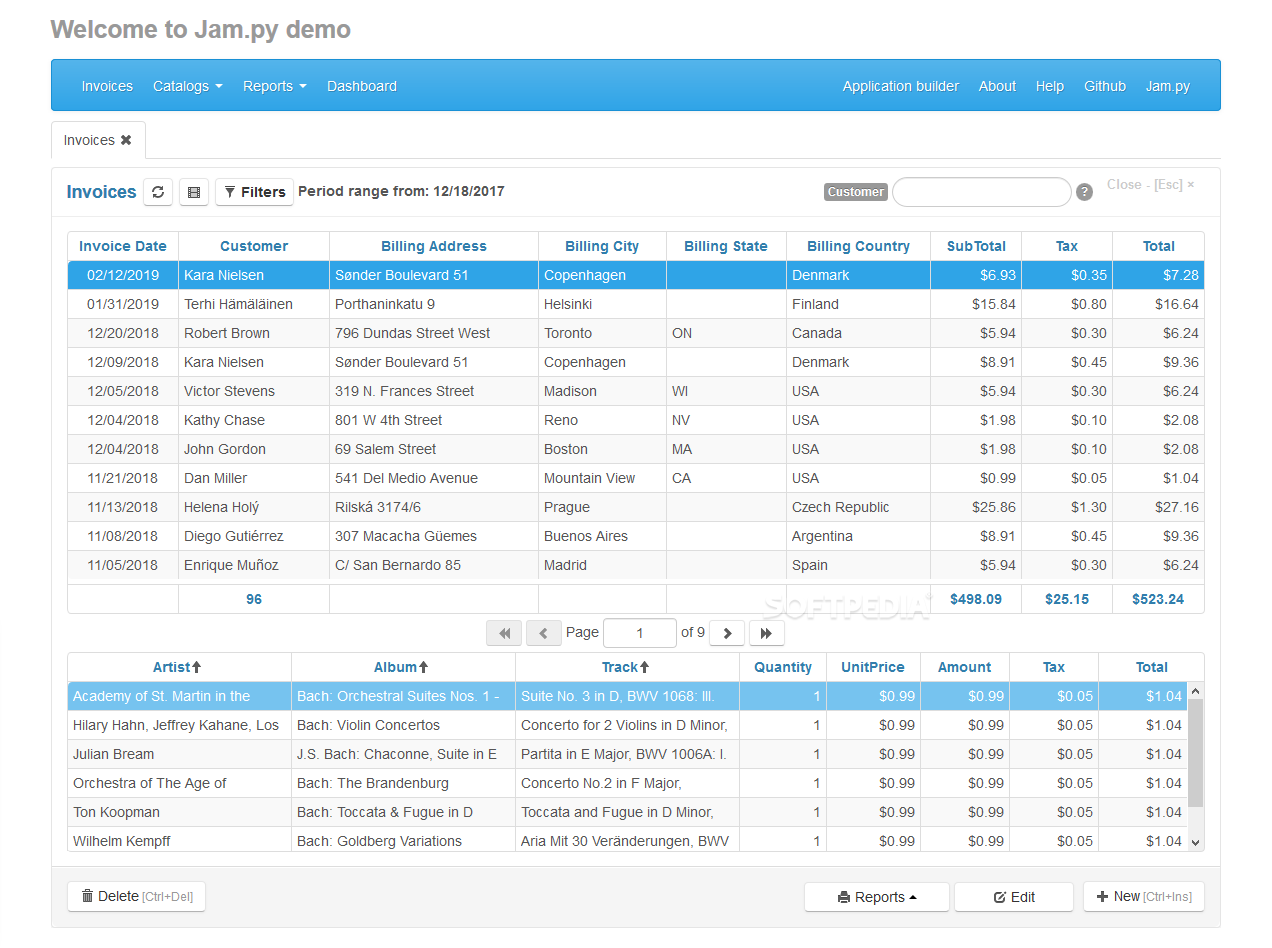1272x948 pixels.
Task: Sort by Invoice Date column header
Action: [123, 246]
